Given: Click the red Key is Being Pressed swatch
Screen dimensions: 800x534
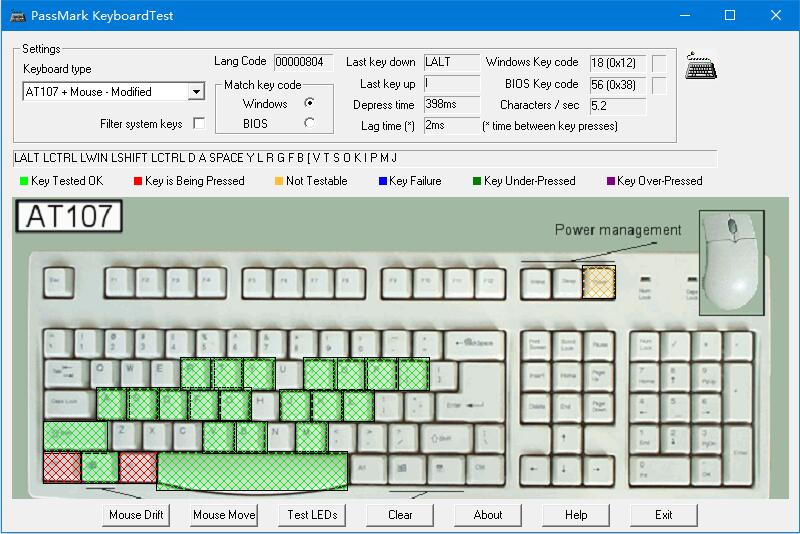Looking at the screenshot, I should [138, 181].
